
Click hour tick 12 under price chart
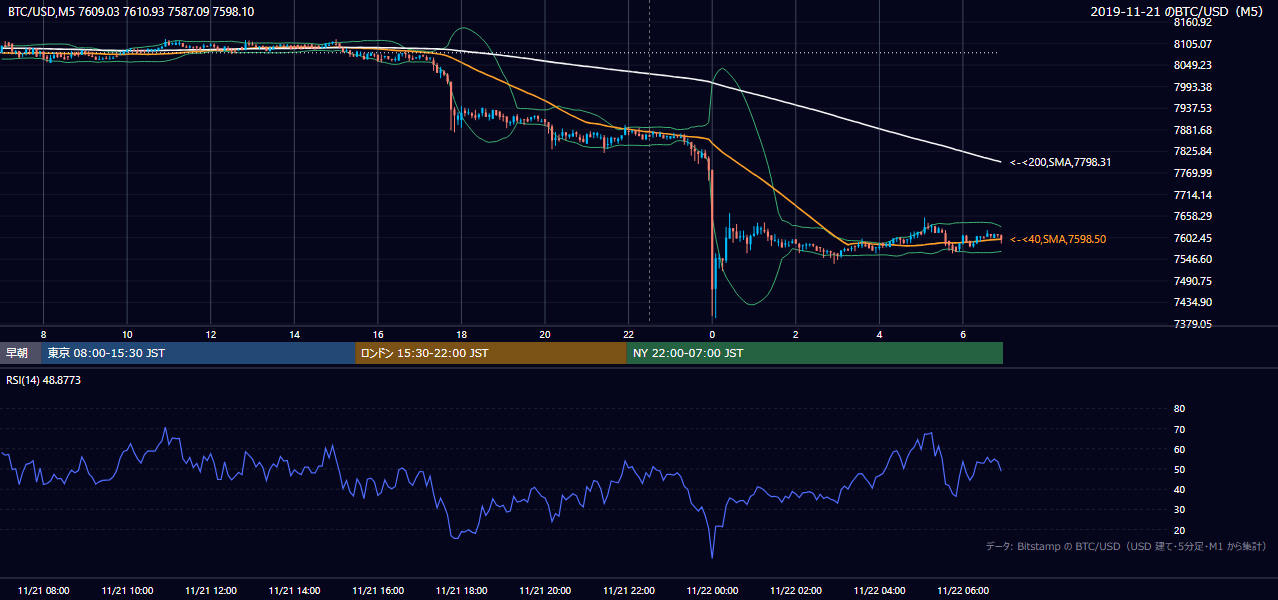pyautogui.click(x=211, y=333)
